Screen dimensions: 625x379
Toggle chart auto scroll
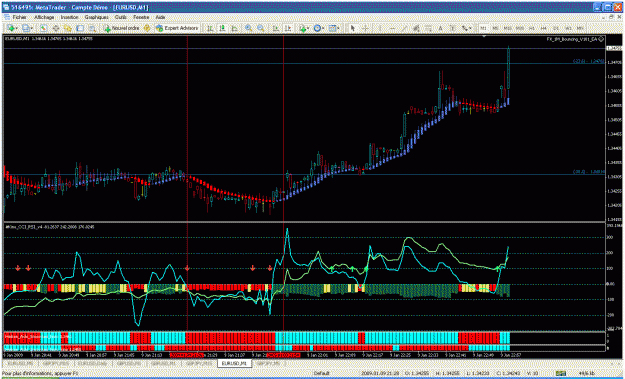(276, 28)
